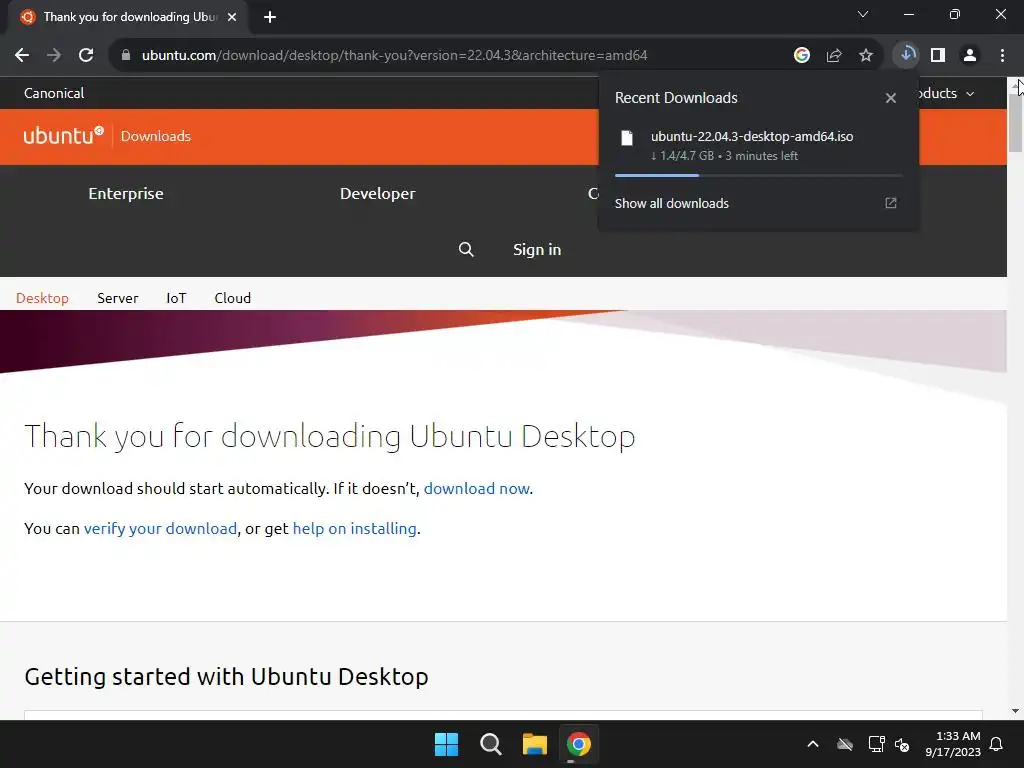The height and width of the screenshot is (768, 1024).
Task: Reload the Ubuntu download page
Action: pyautogui.click(x=86, y=56)
